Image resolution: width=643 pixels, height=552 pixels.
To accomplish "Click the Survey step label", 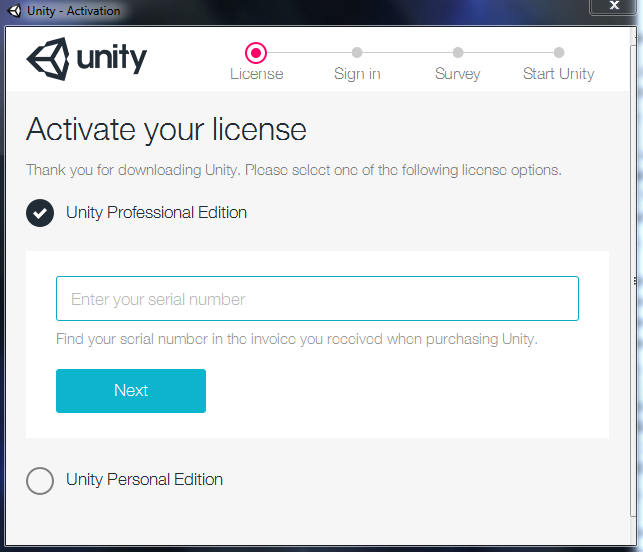I will pos(458,74).
